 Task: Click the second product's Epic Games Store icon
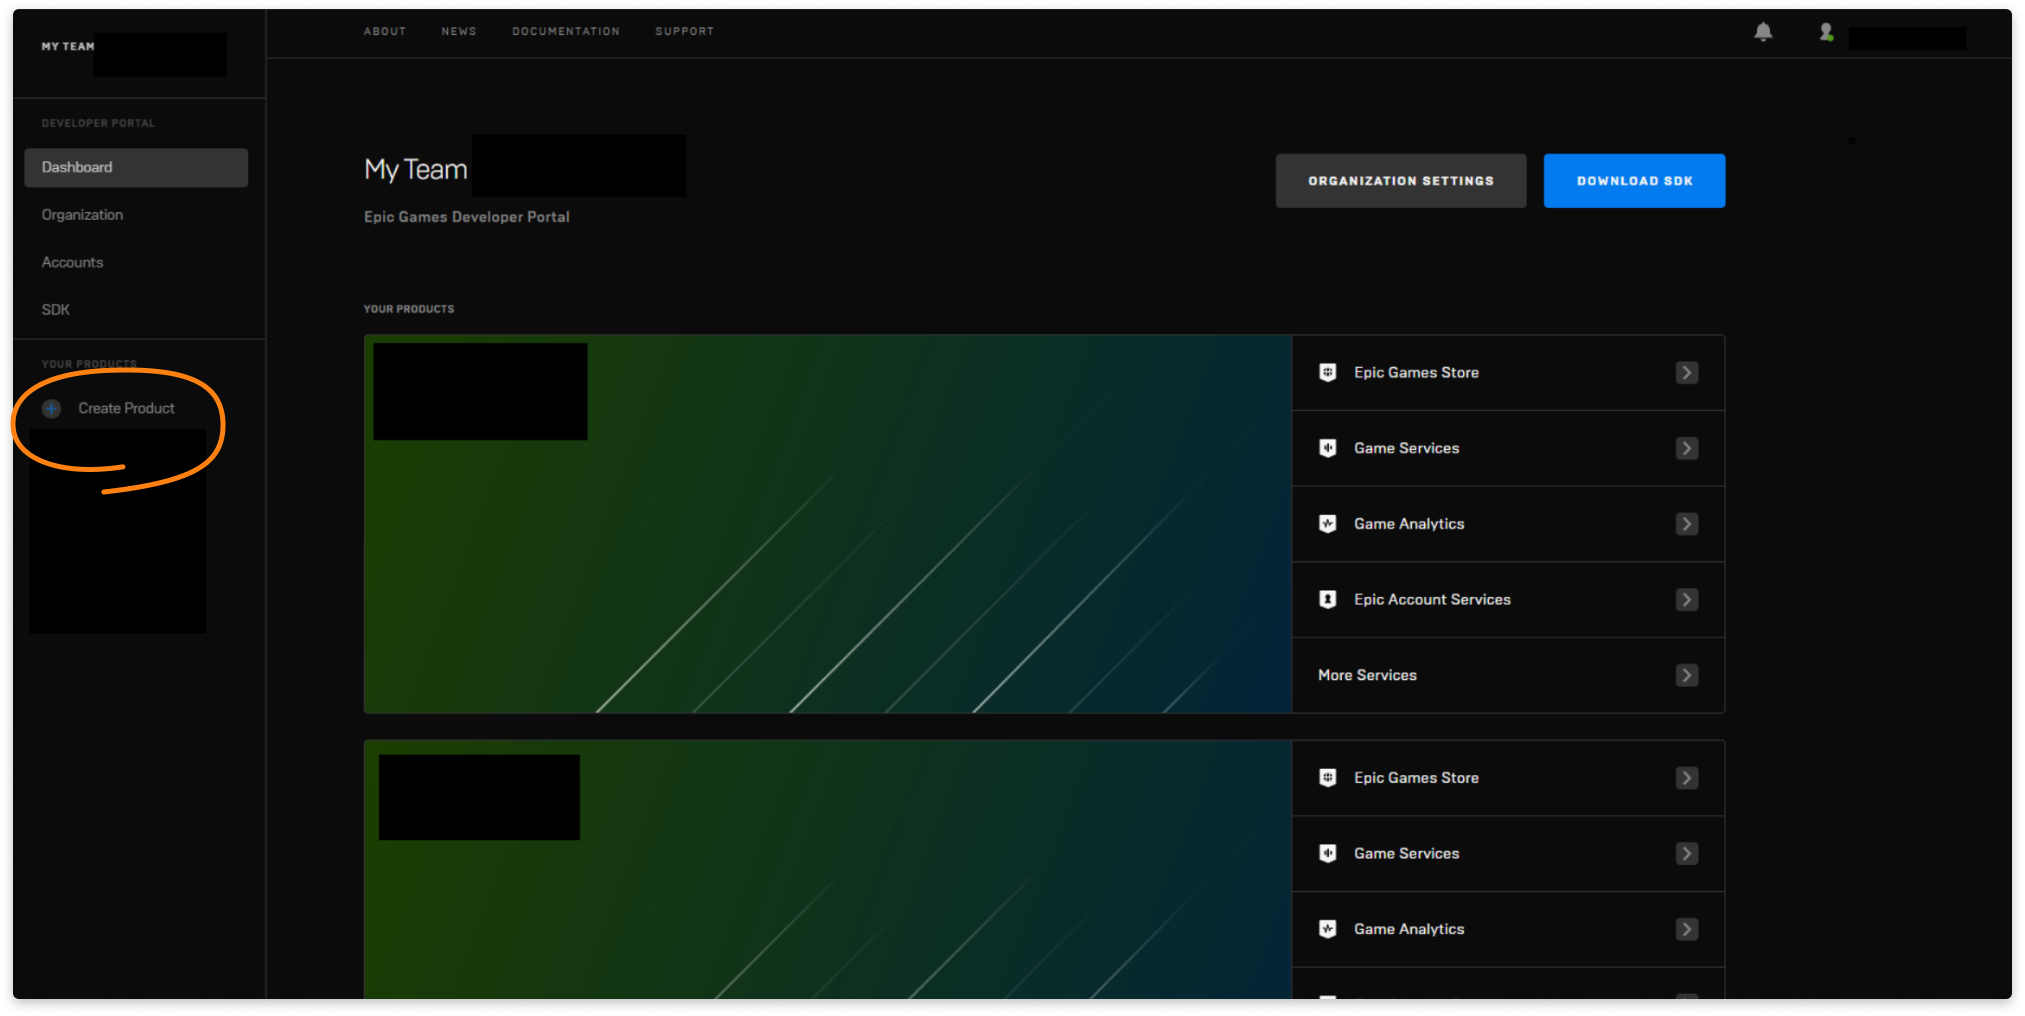pos(1327,778)
